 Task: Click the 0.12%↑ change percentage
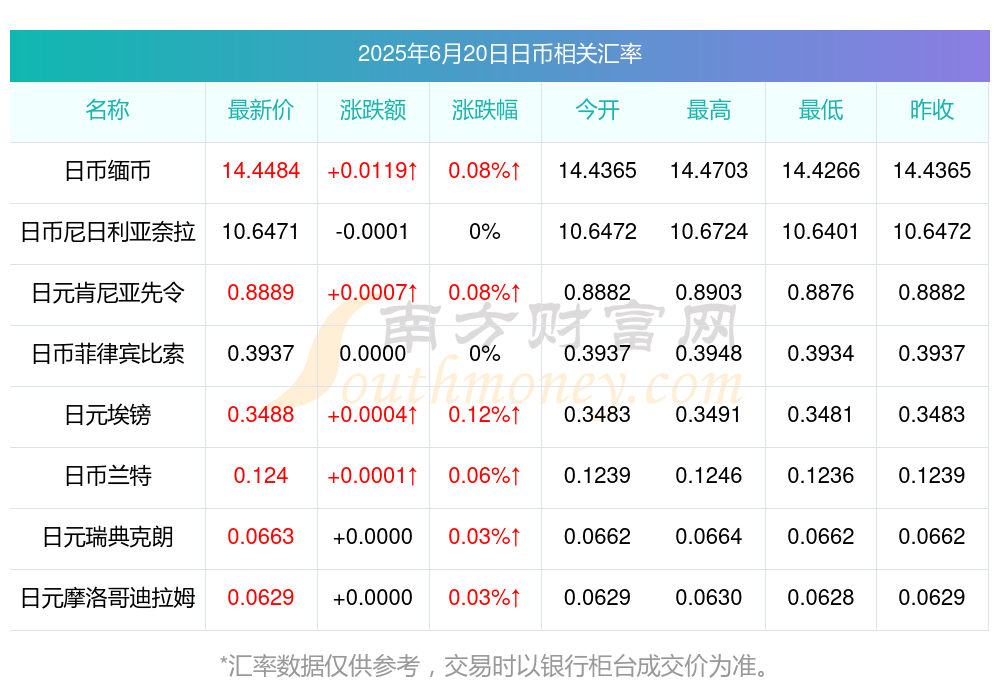485,414
